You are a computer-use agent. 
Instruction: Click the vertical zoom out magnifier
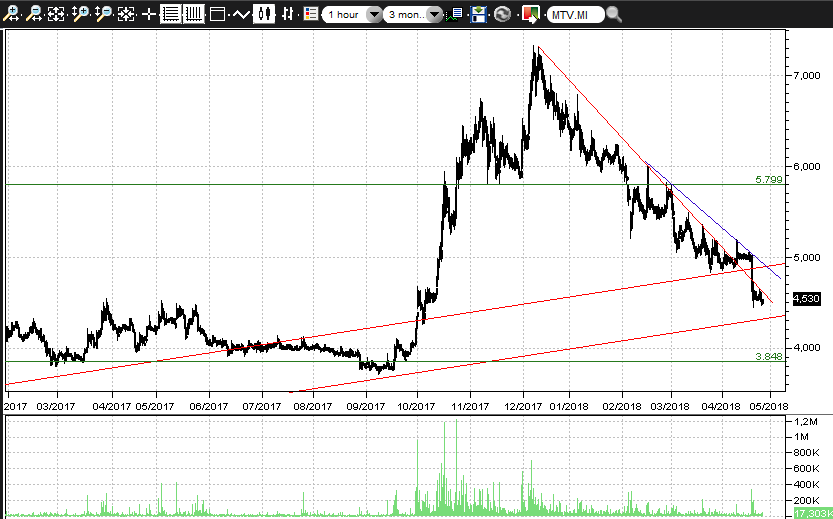(103, 14)
